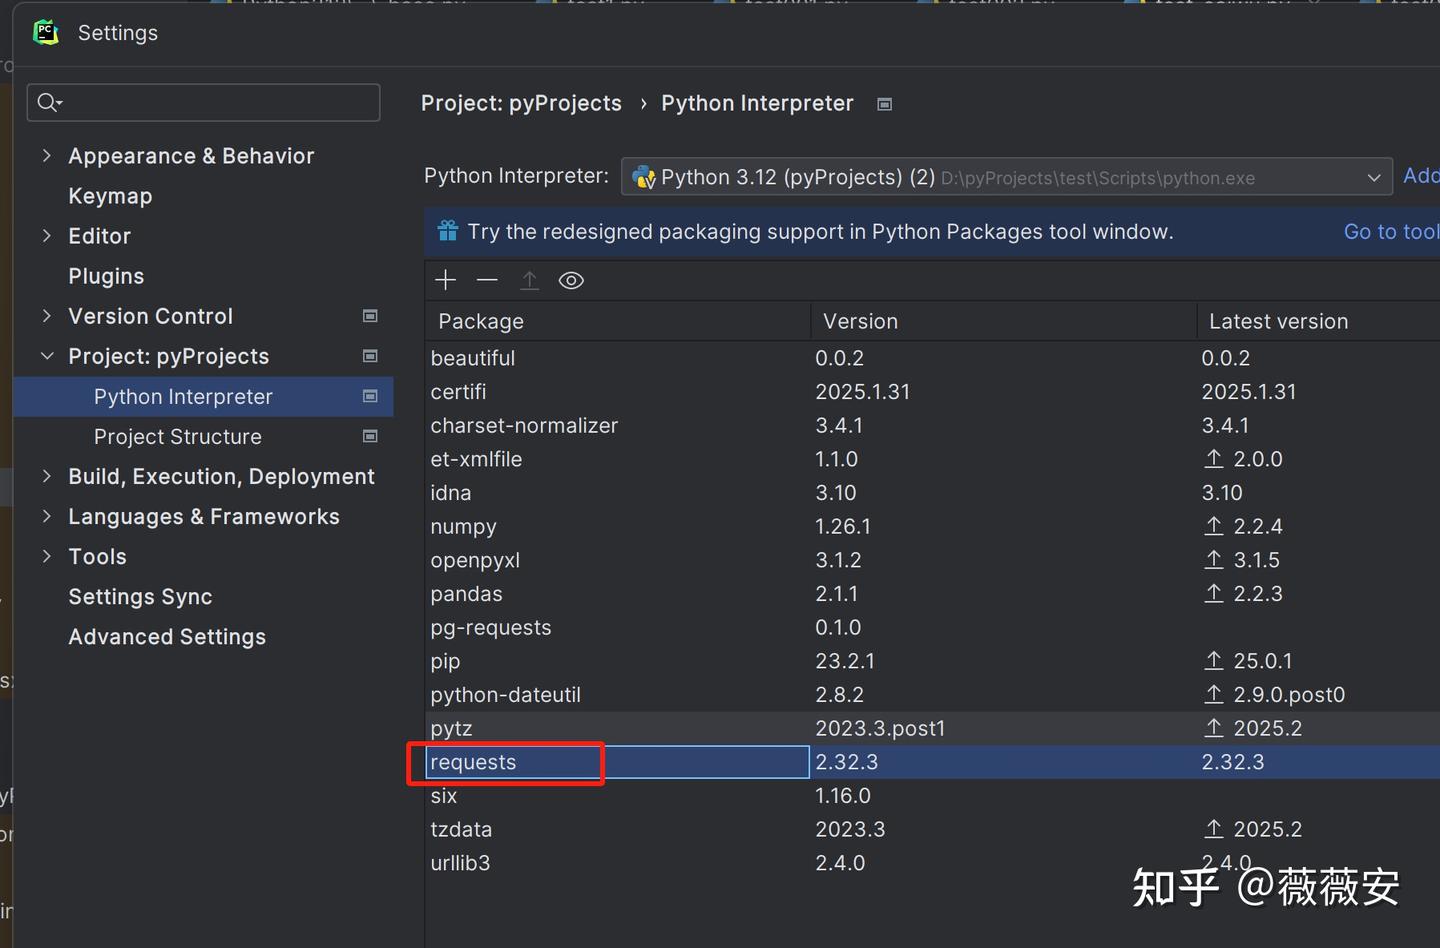Toggle the show early releases eye icon
1440x948 pixels.
point(571,280)
